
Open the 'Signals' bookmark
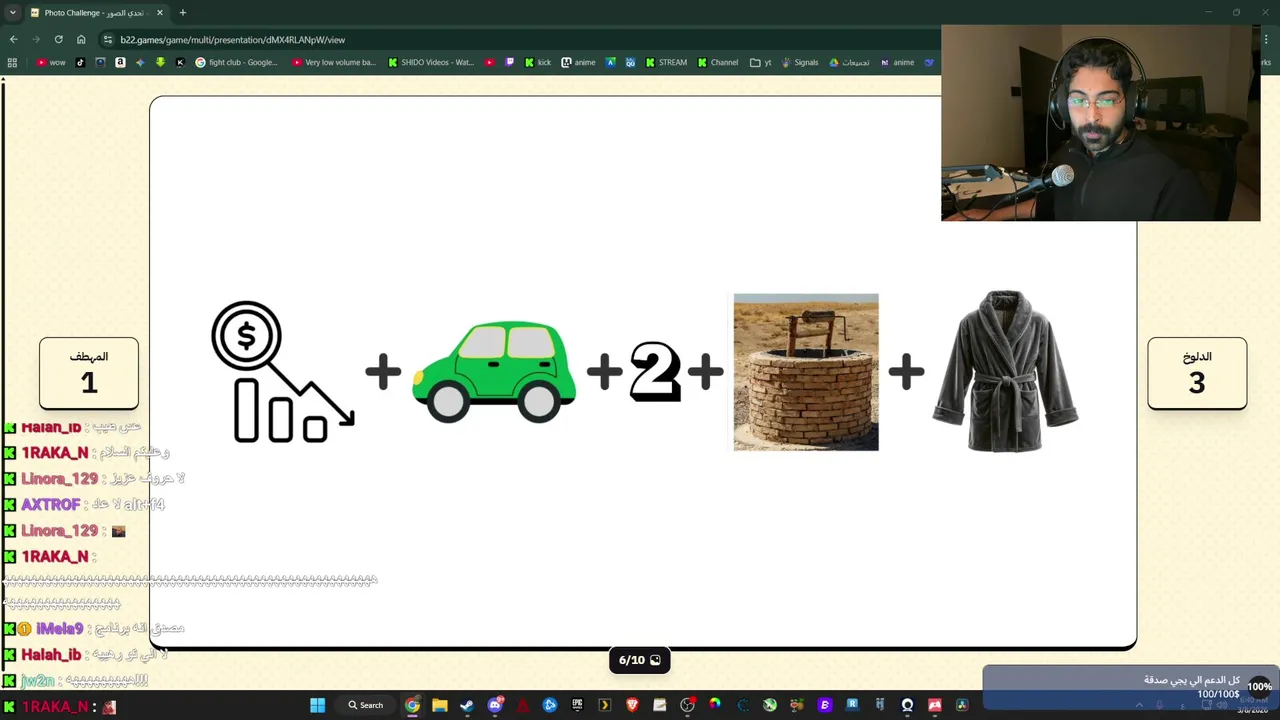pos(800,62)
